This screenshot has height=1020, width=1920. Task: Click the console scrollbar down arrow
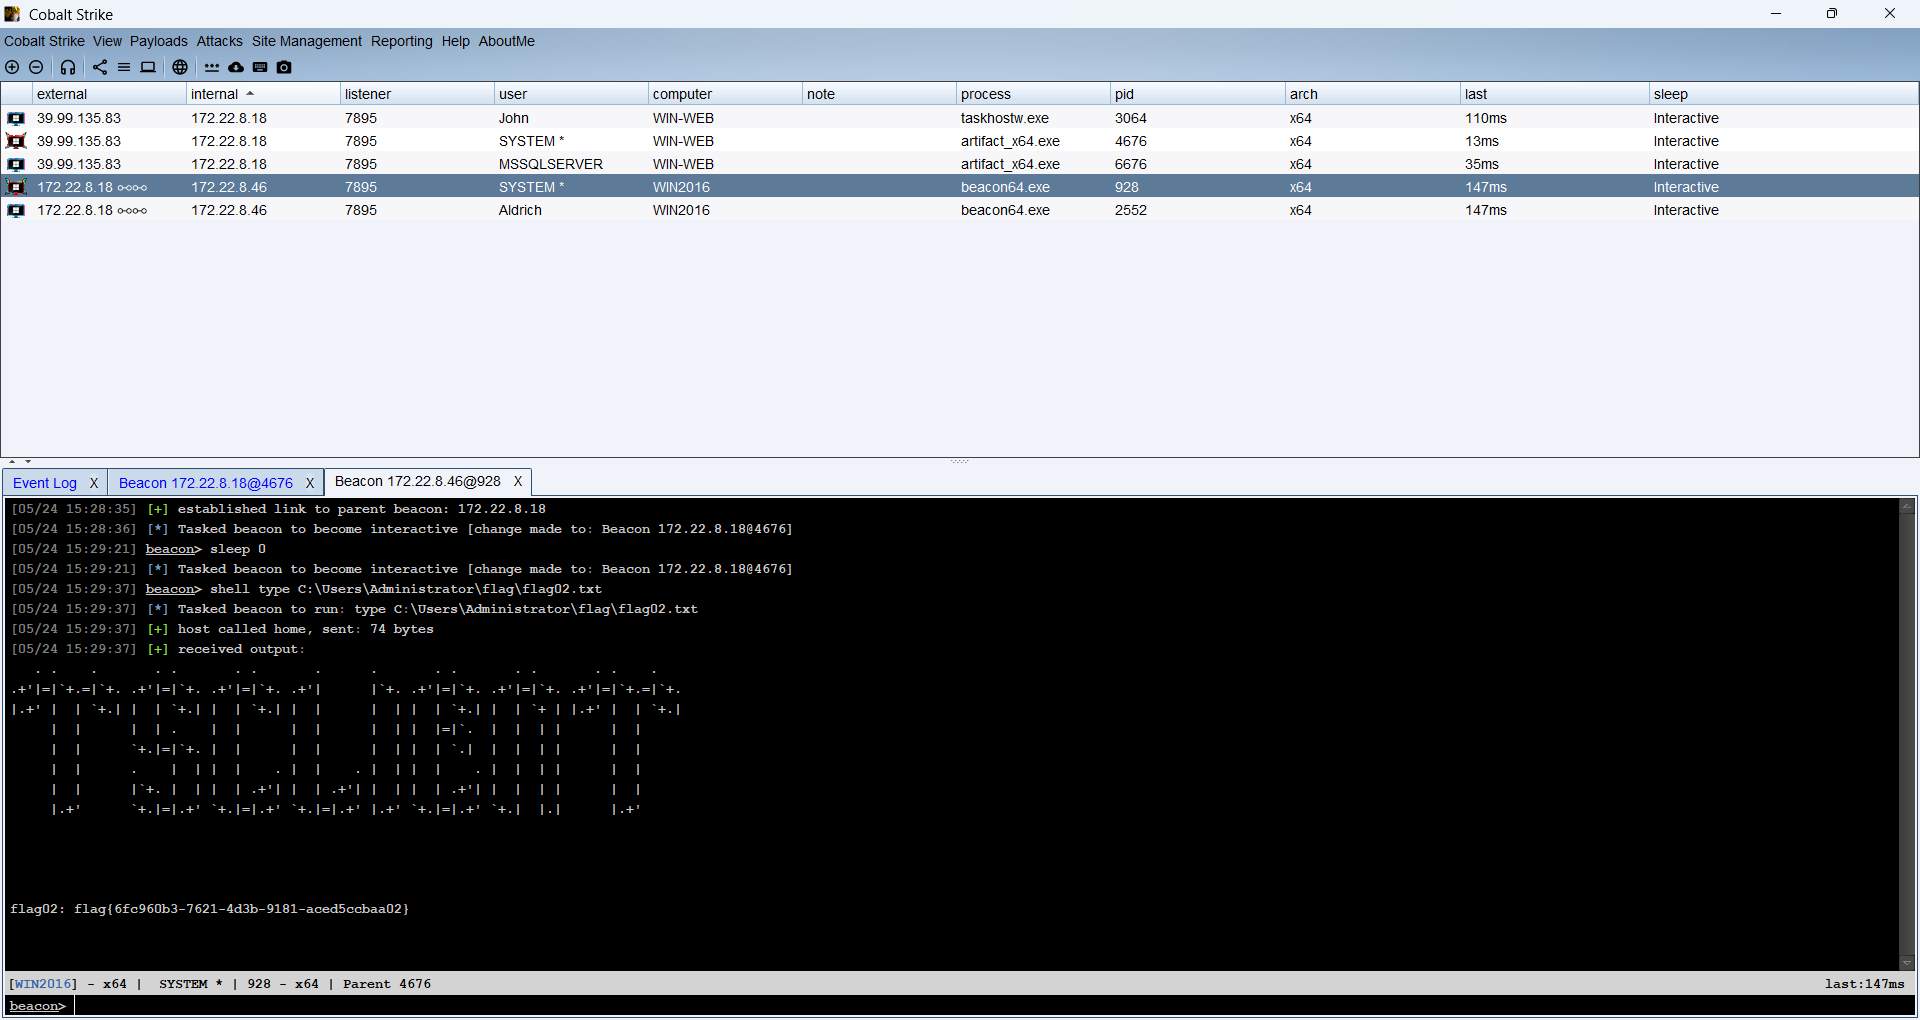pyautogui.click(x=1907, y=963)
